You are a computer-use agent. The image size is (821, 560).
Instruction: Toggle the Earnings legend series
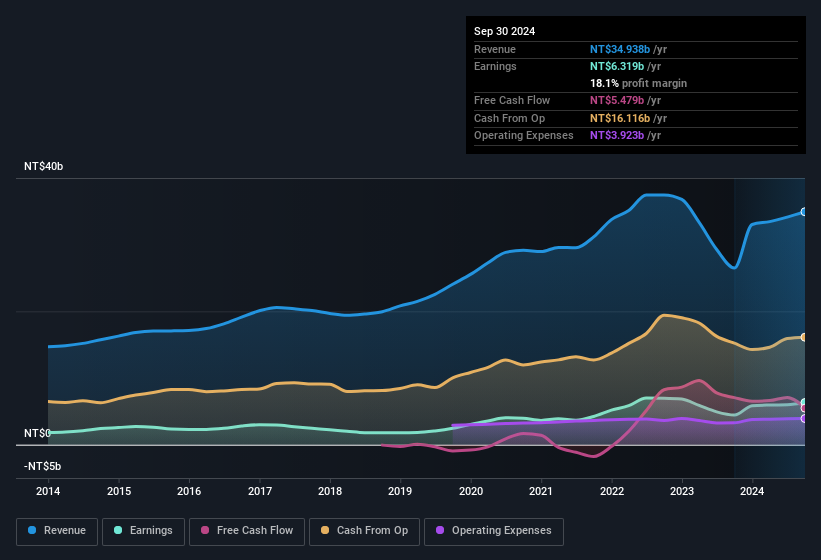click(143, 531)
